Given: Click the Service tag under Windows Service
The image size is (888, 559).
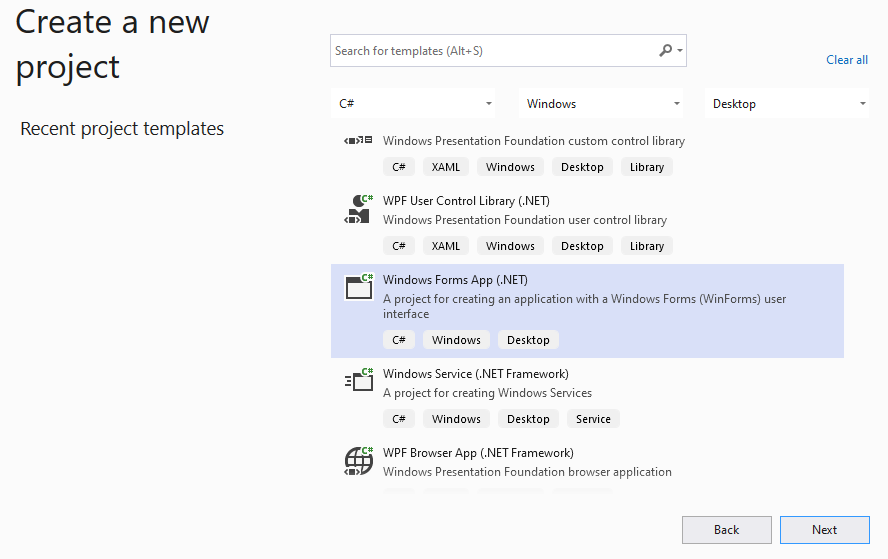Looking at the screenshot, I should (x=594, y=419).
